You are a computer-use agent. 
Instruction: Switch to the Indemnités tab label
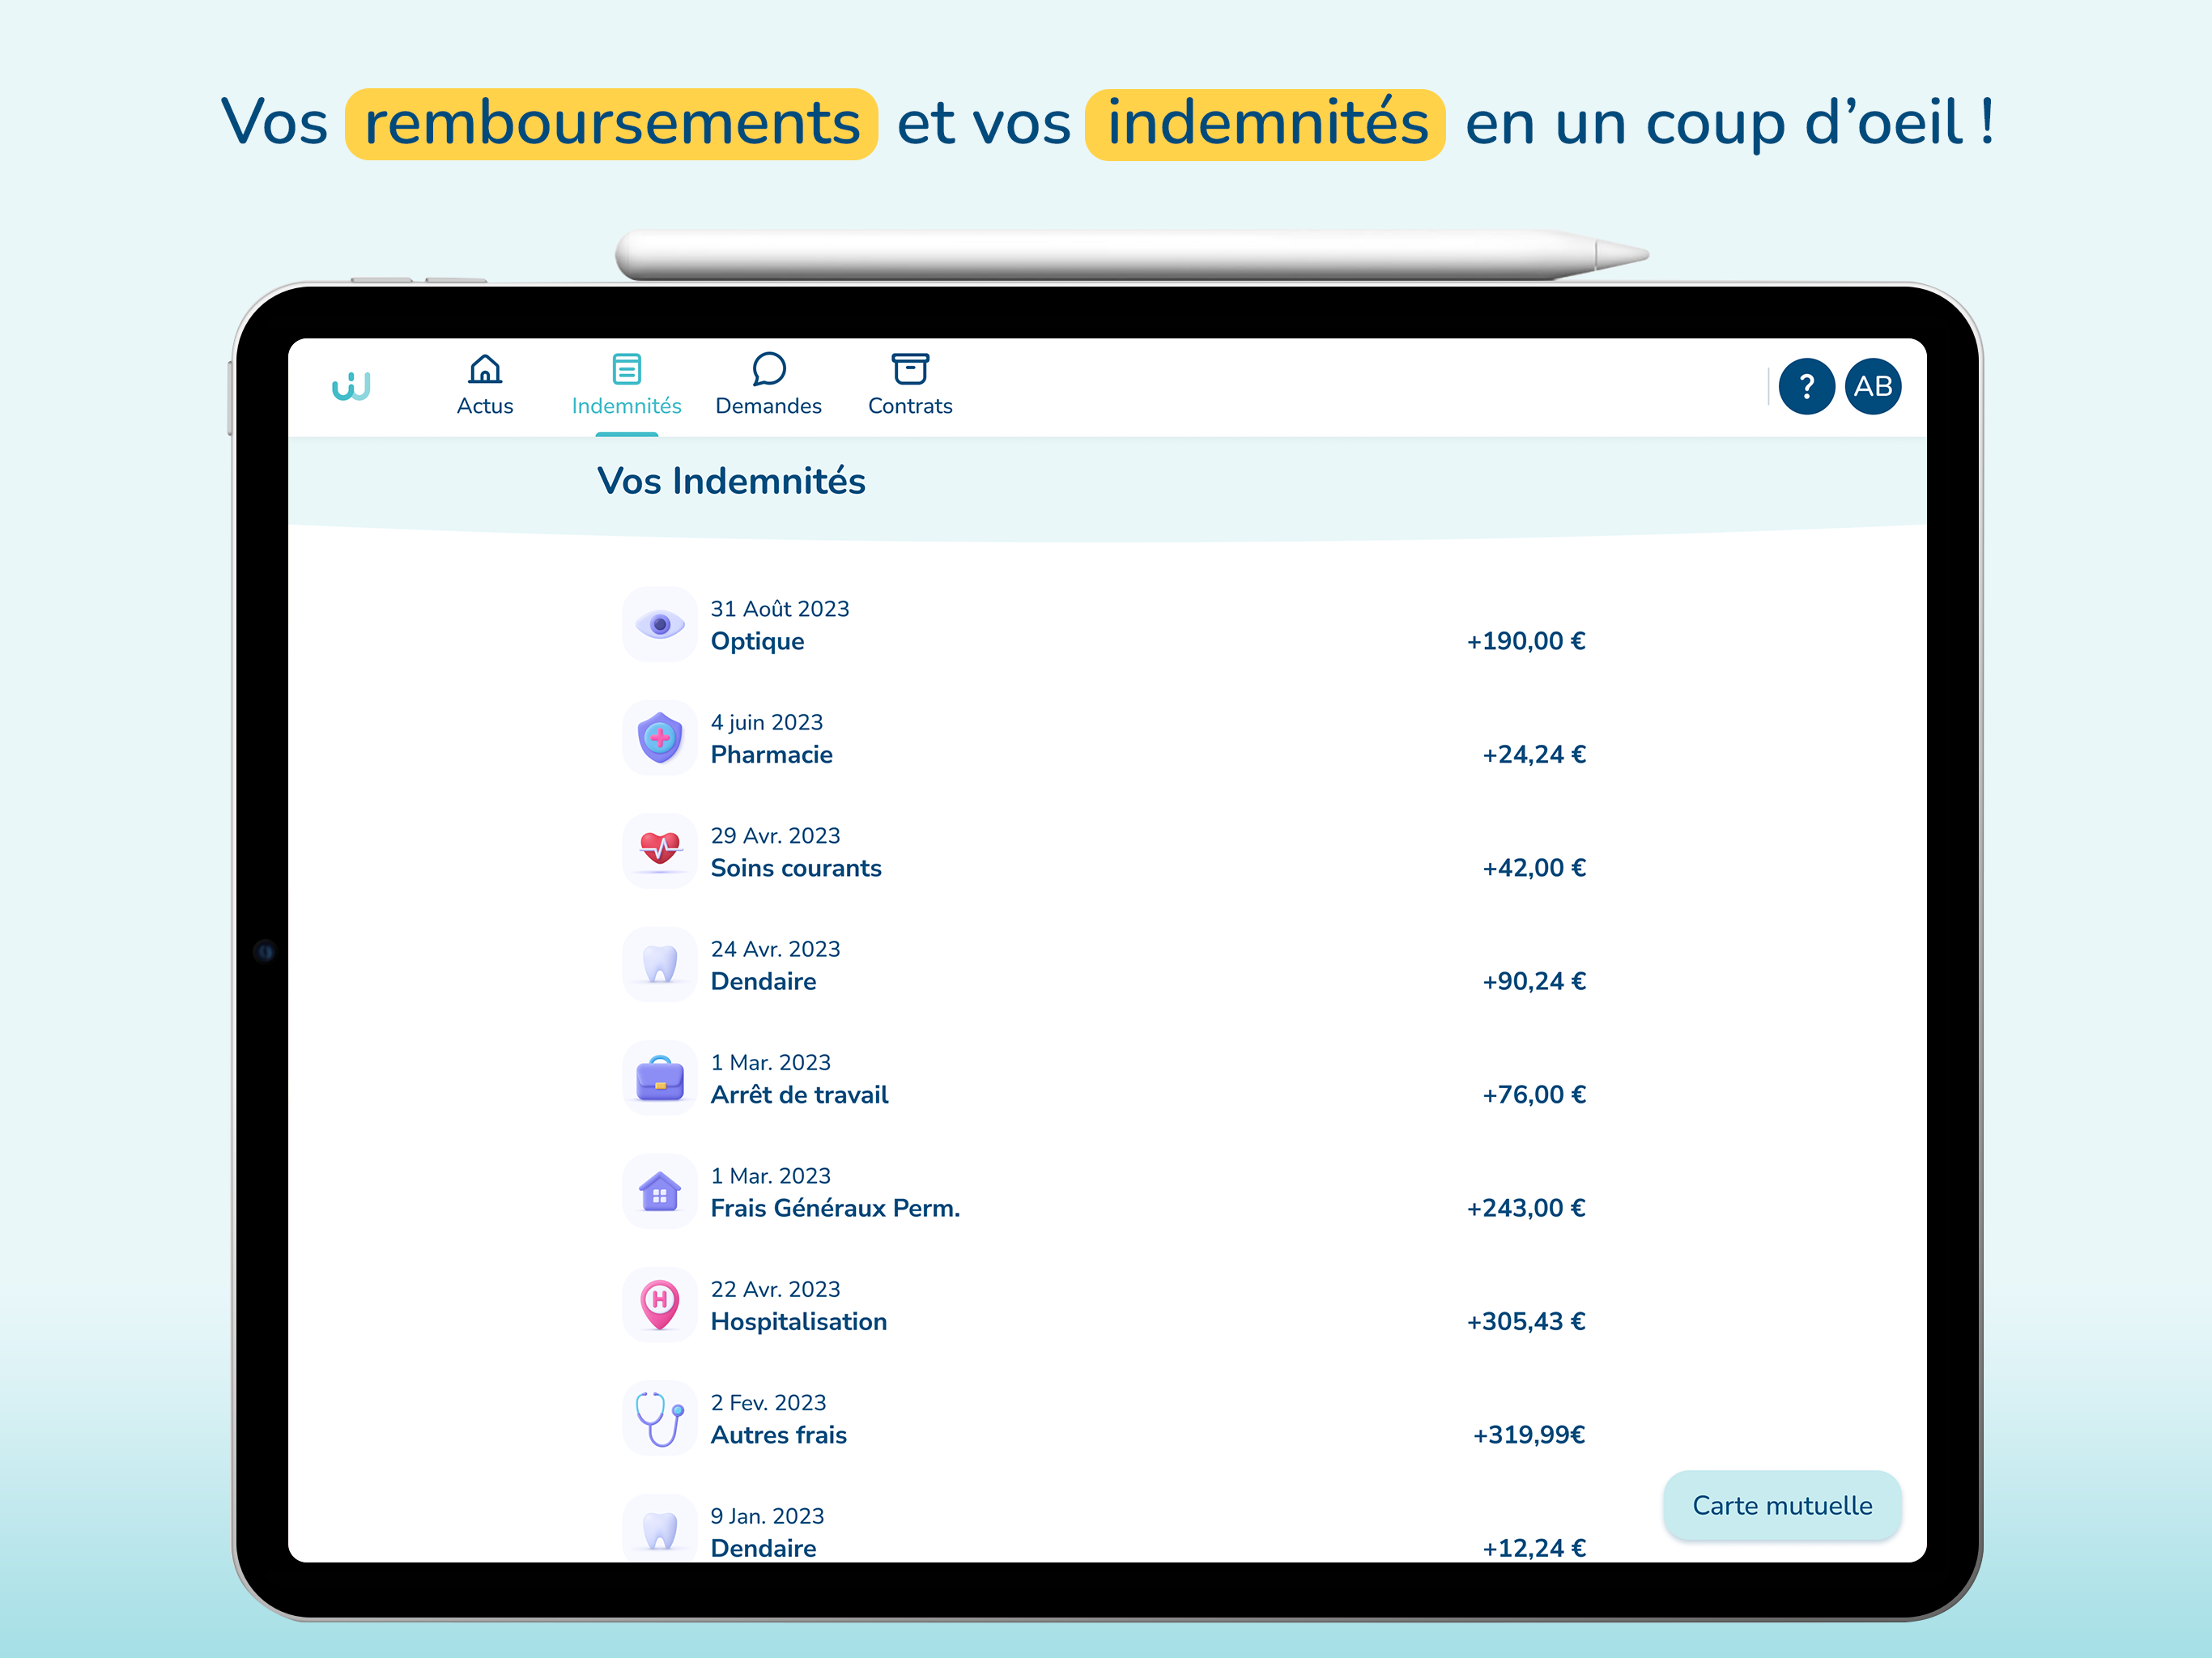click(x=627, y=406)
